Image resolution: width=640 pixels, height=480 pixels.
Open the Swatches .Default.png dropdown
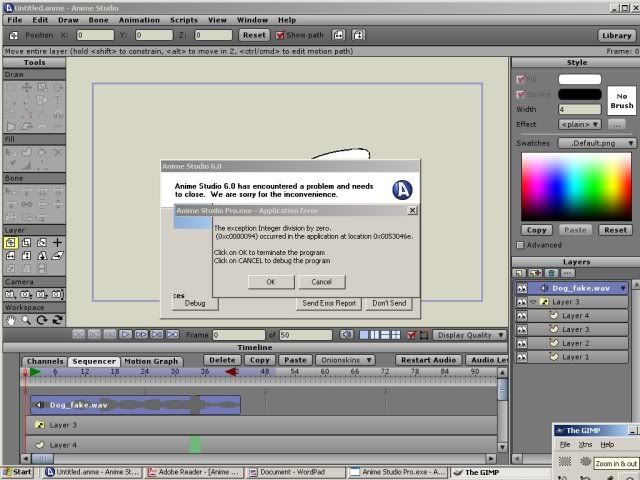pyautogui.click(x=597, y=143)
